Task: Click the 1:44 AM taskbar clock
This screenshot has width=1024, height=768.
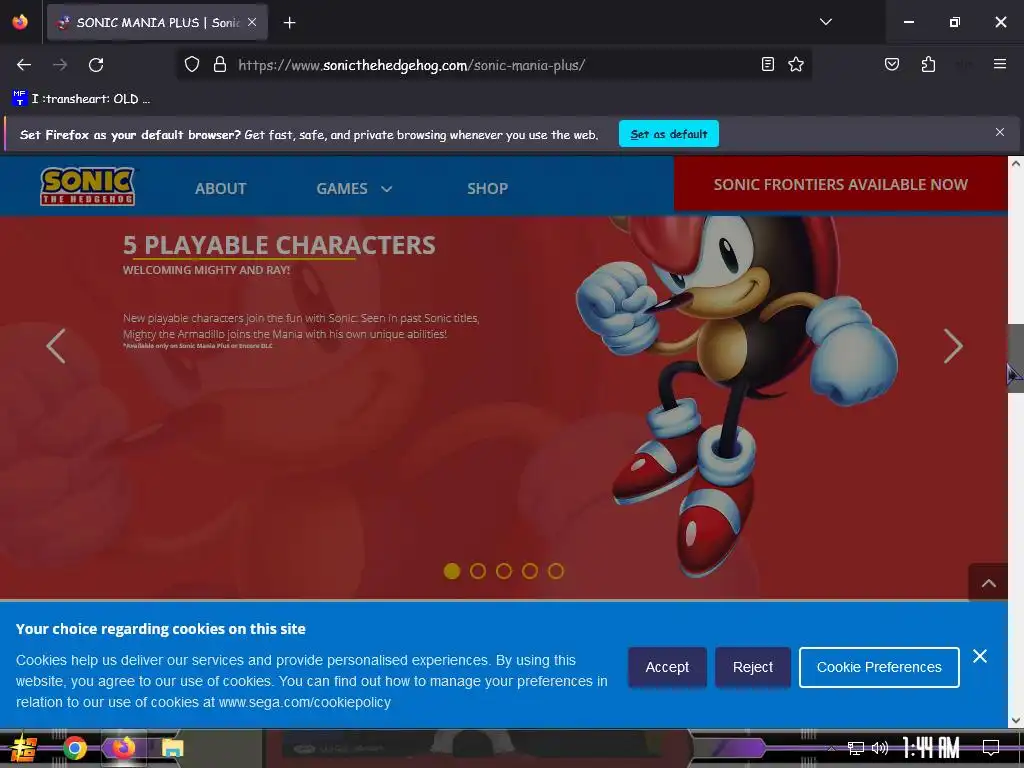Action: [931, 748]
